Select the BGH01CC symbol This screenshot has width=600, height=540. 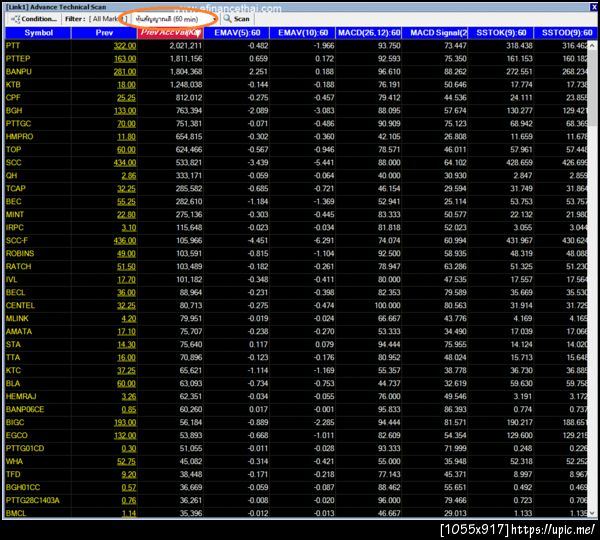[x=23, y=487]
